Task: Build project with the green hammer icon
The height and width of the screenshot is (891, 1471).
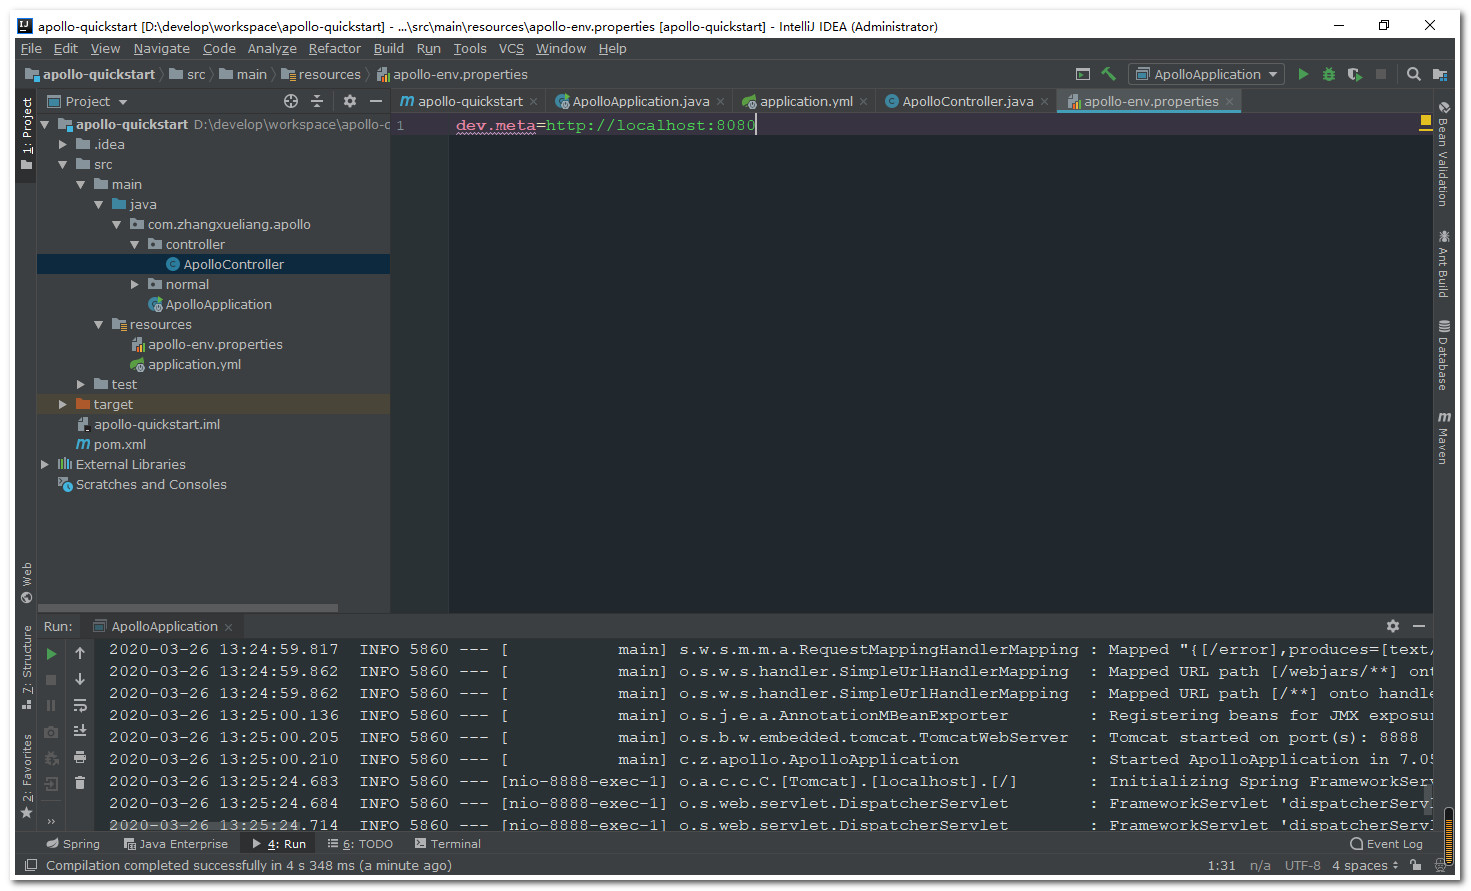Action: (x=1108, y=74)
